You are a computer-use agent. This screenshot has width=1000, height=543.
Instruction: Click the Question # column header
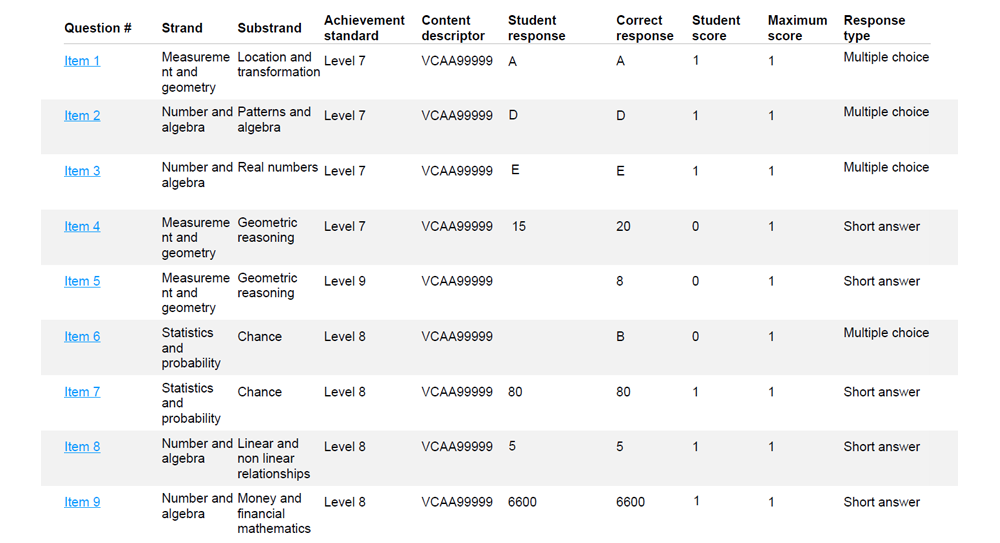(98, 28)
